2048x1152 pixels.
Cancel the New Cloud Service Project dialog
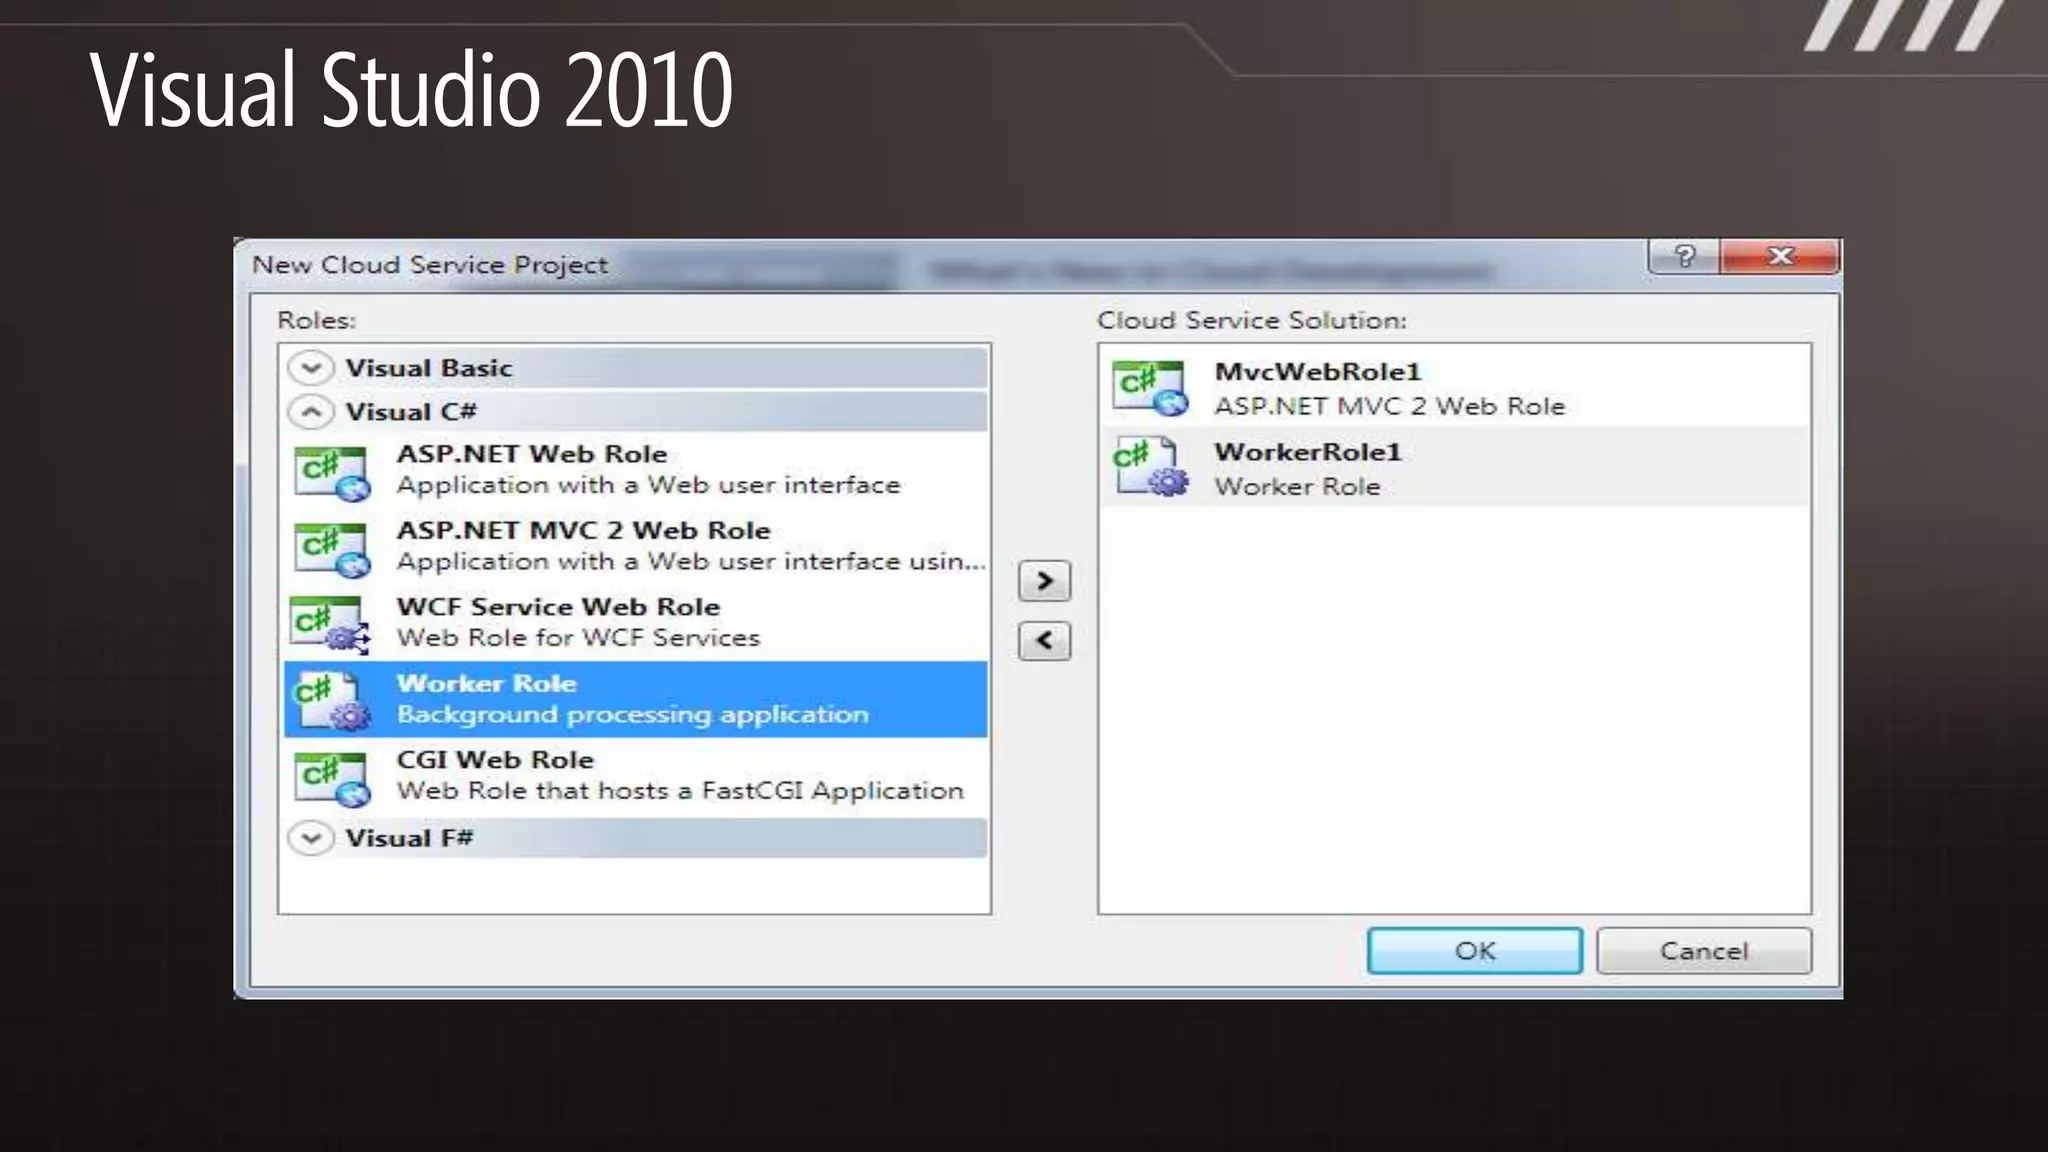[1703, 951]
